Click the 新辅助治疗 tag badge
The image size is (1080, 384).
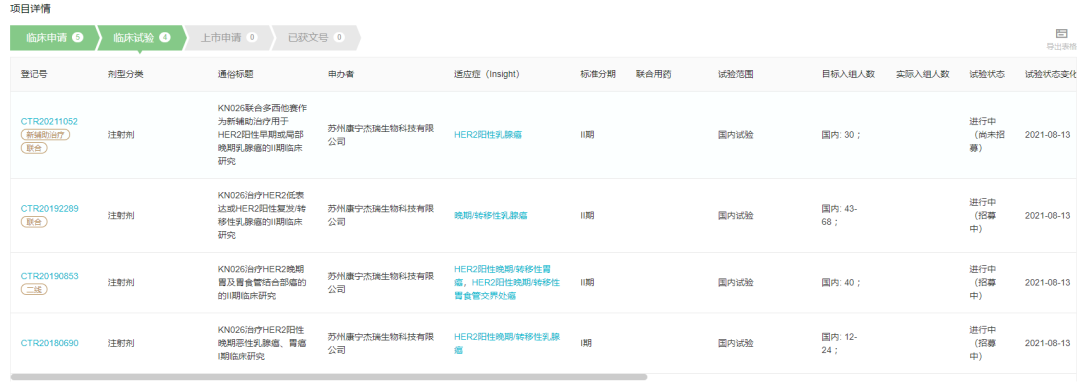tap(45, 135)
